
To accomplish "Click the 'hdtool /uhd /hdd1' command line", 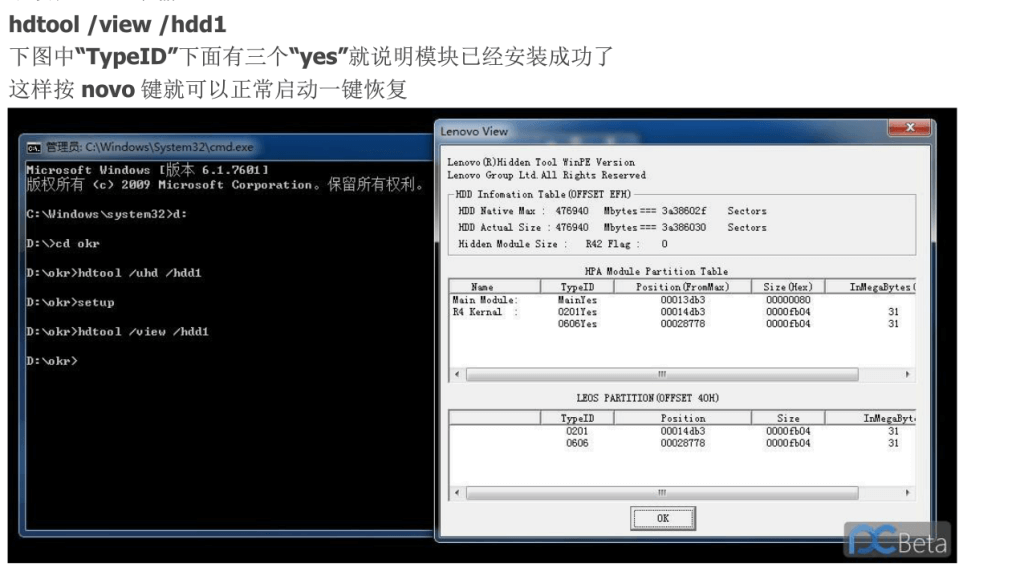I will click(x=114, y=273).
